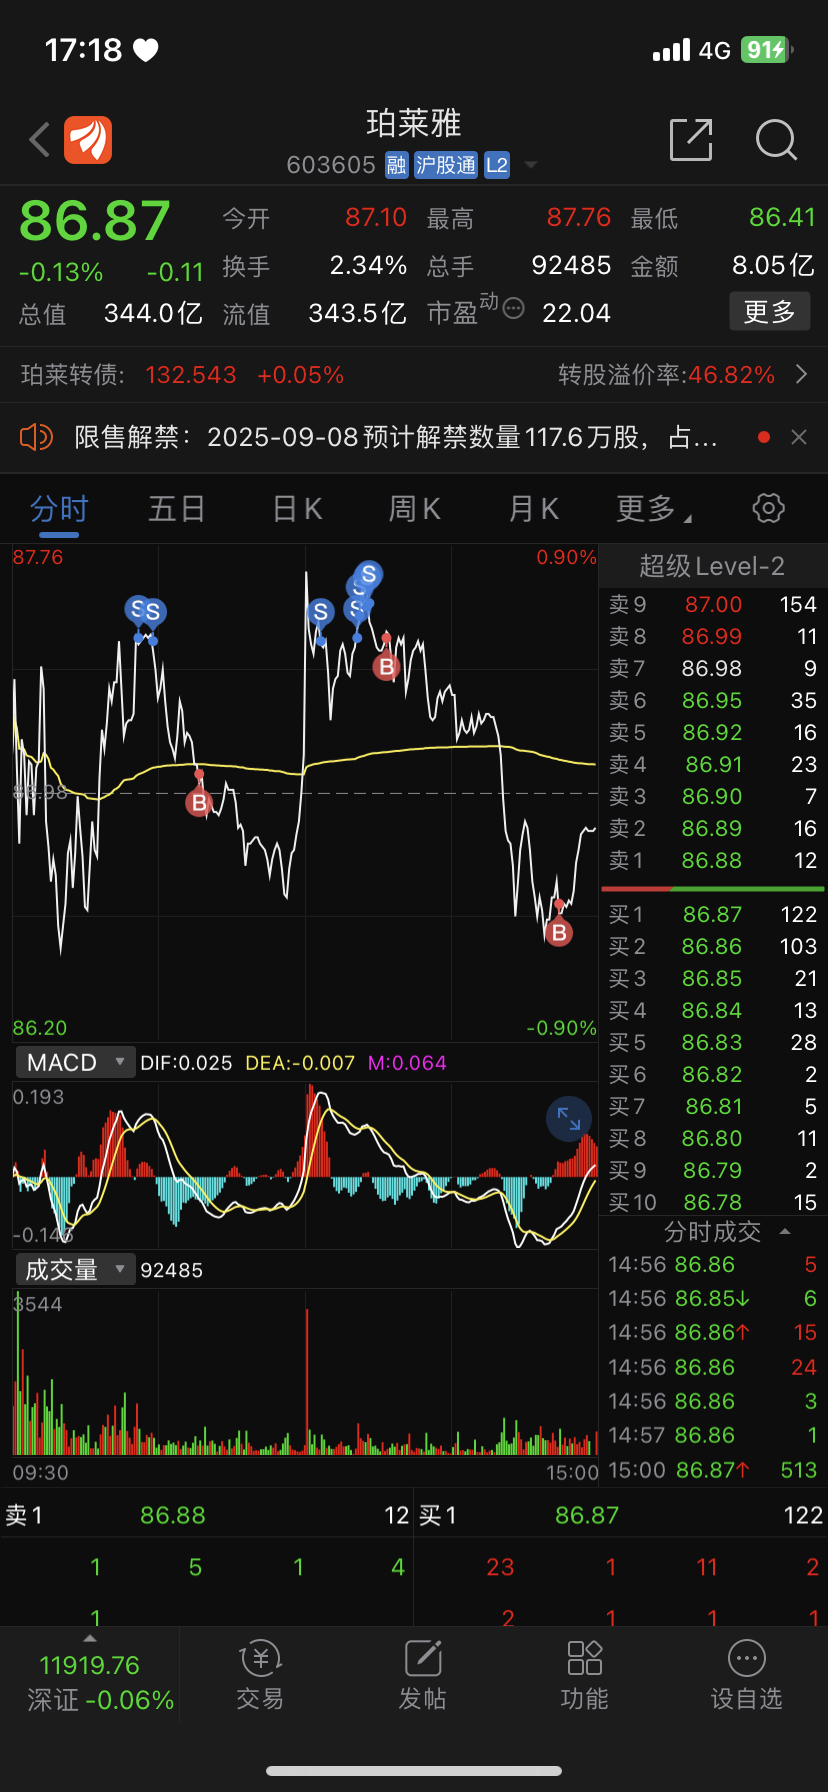This screenshot has width=828, height=1792.
Task: Expand index ticker with small up arrow
Action: pos(90,1638)
